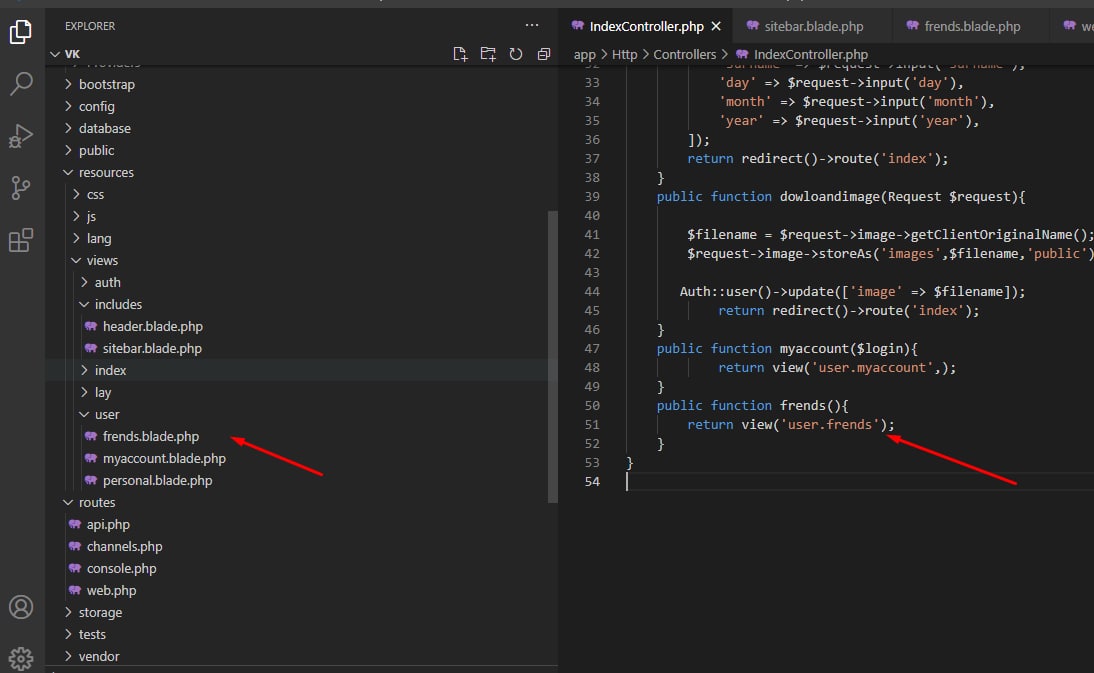Expand the bootstrap folder
The height and width of the screenshot is (673, 1094).
click(106, 84)
